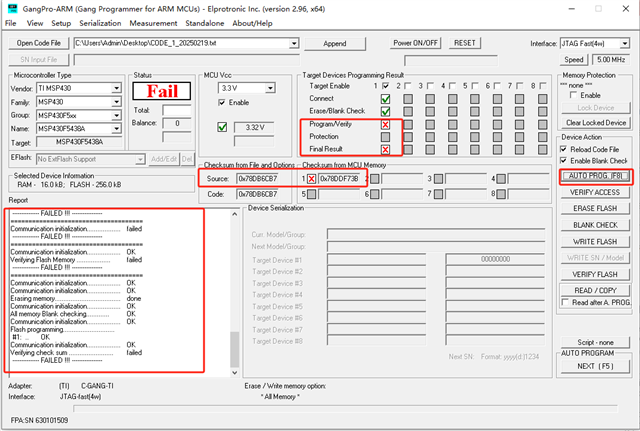Click the Erase/Blank Check green check for device 1
The width and height of the screenshot is (640, 431).
point(385,111)
